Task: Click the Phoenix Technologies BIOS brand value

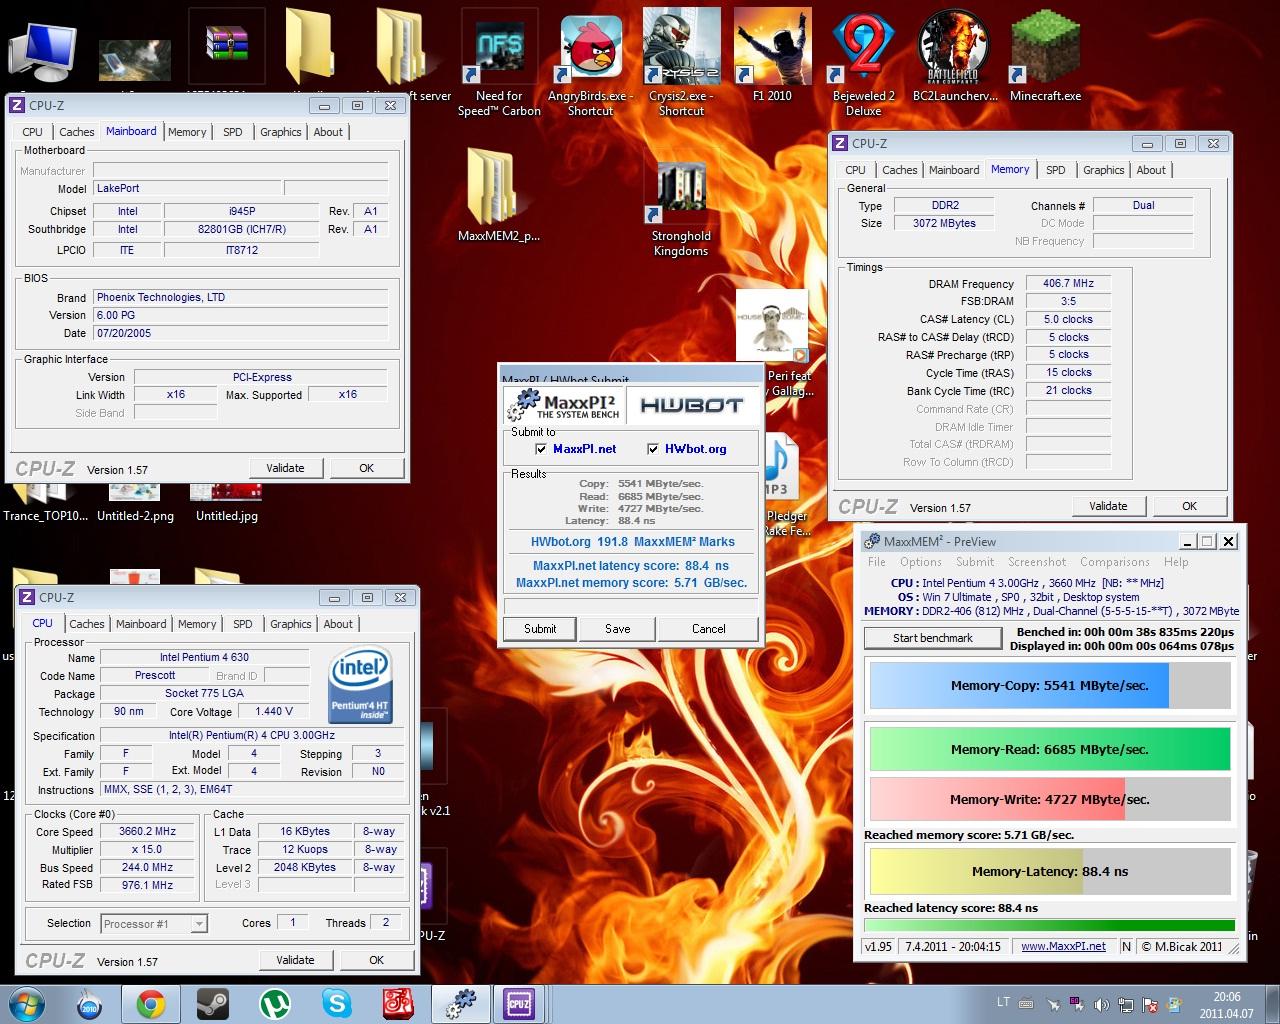Action: [240, 298]
